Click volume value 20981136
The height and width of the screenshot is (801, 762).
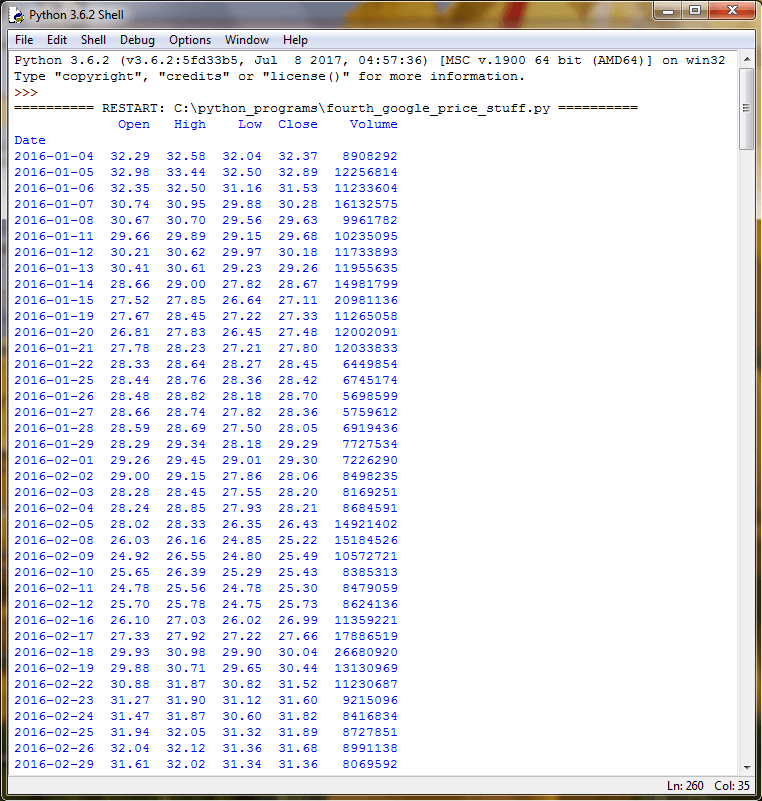coord(366,300)
